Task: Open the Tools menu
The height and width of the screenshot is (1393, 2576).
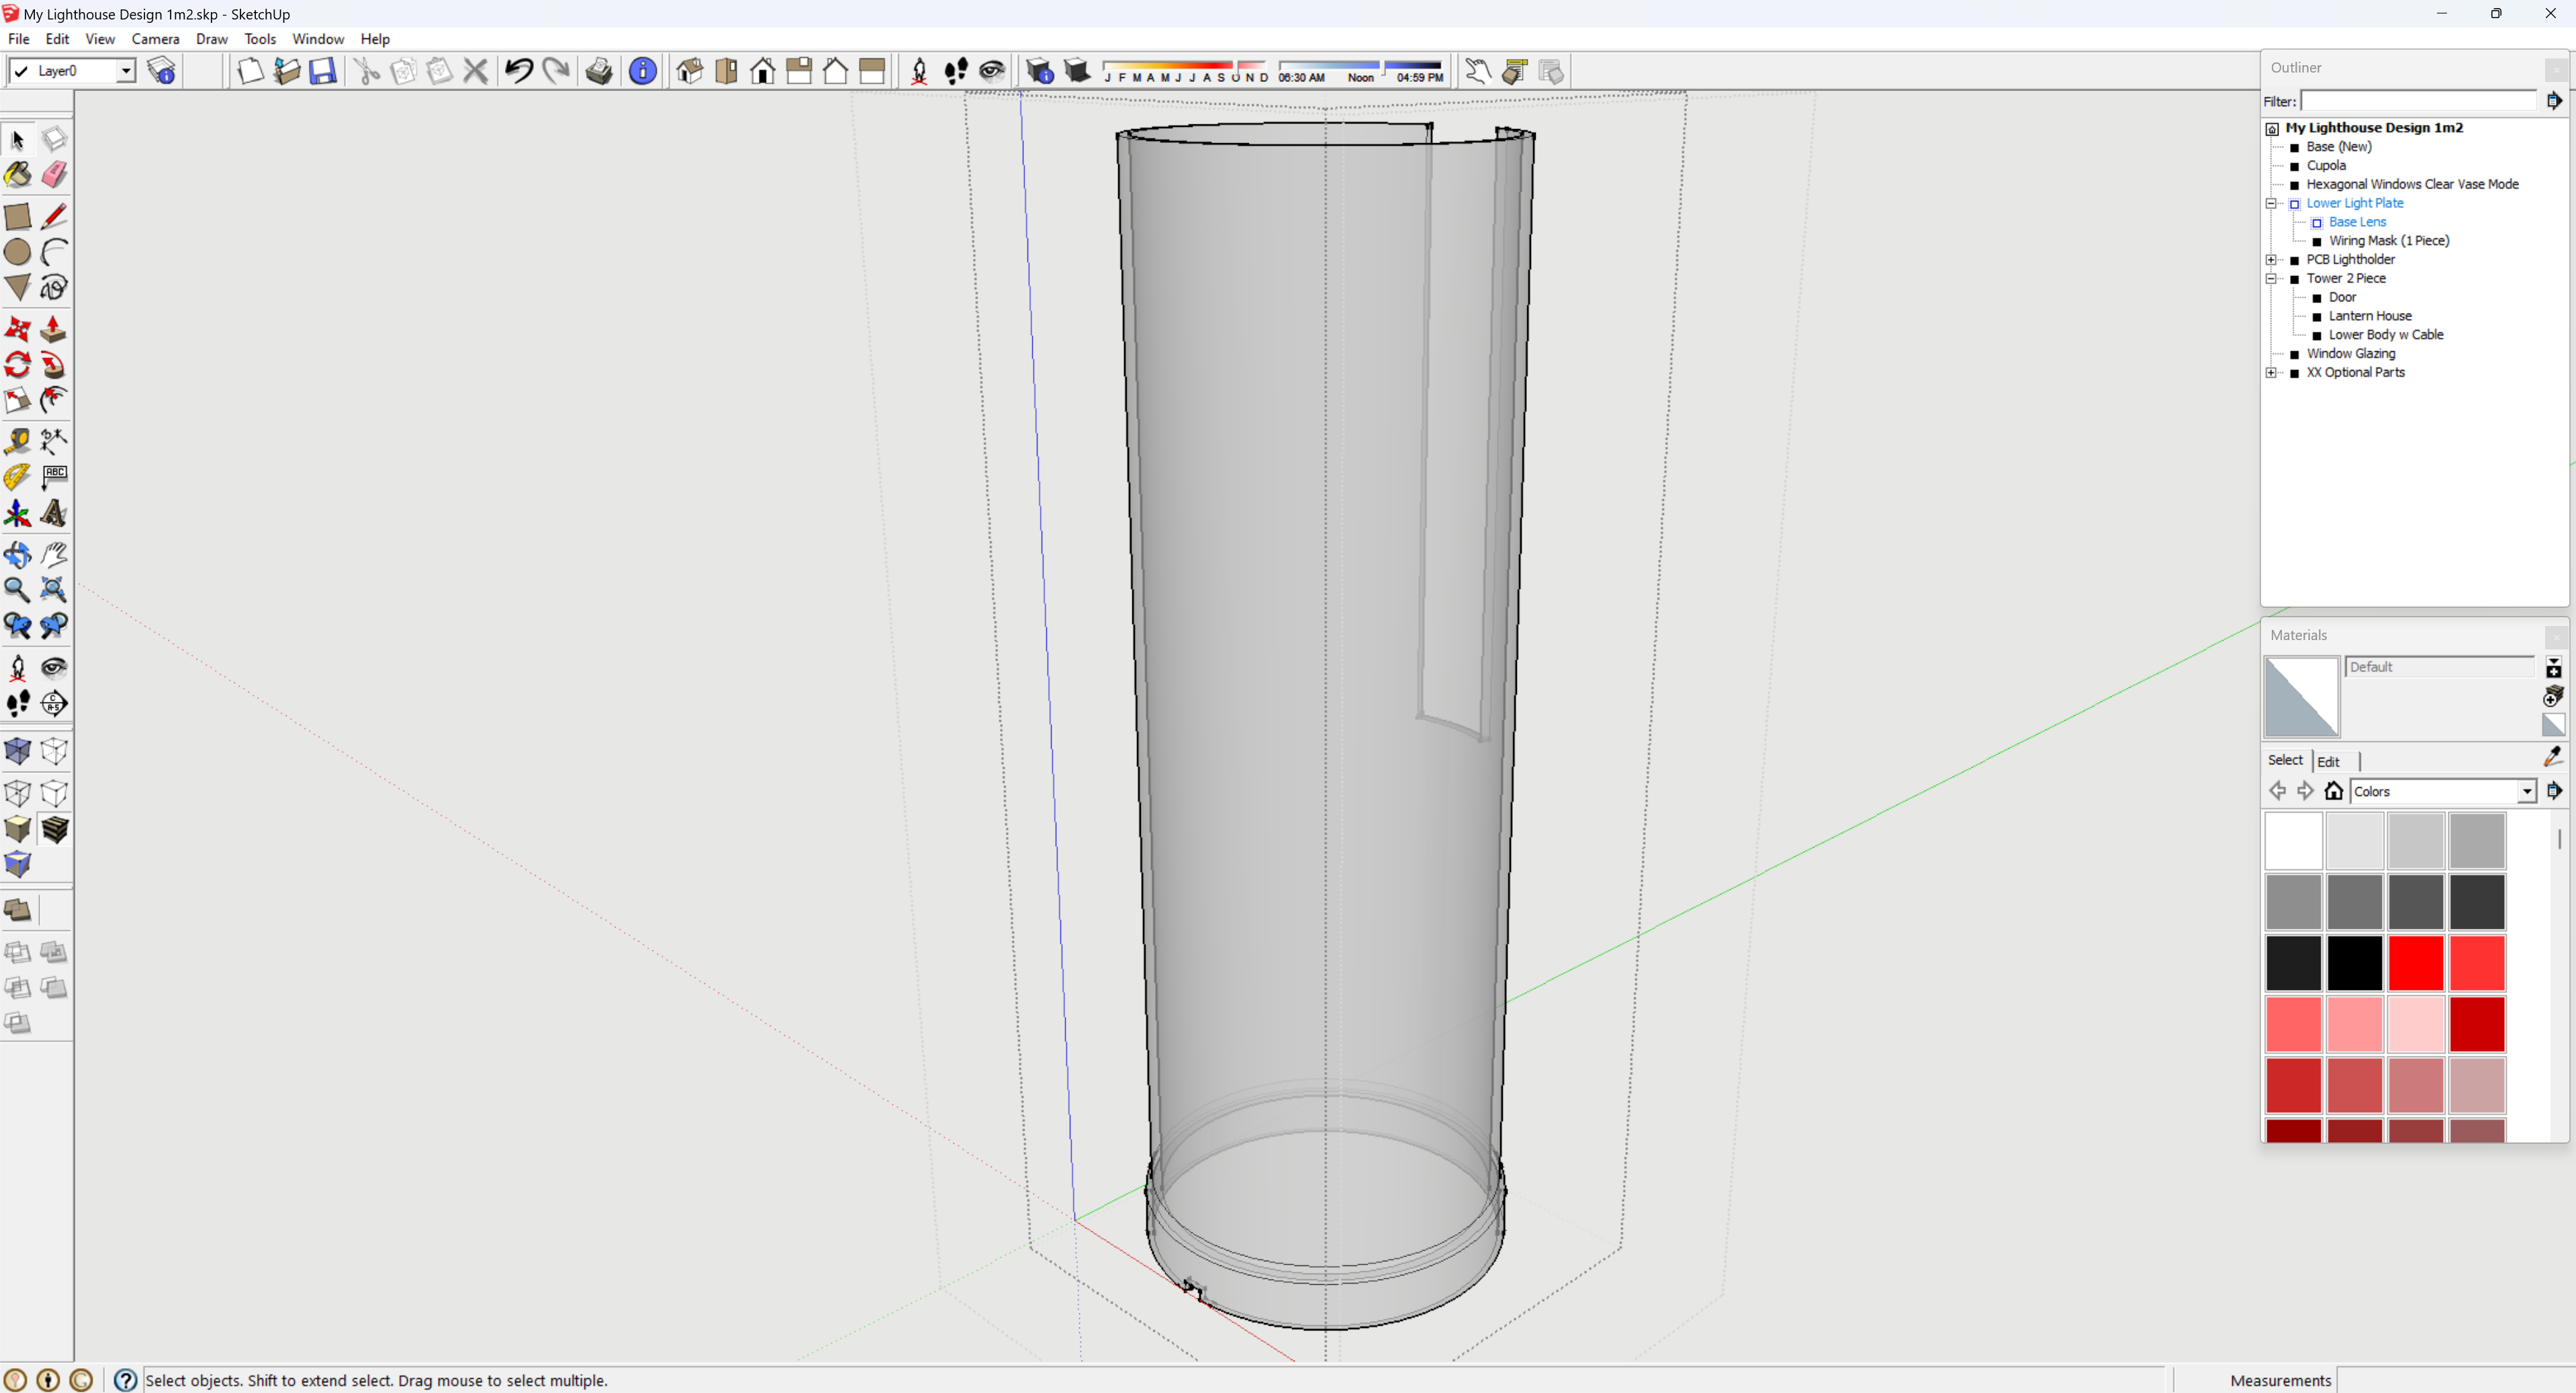Action: (x=260, y=39)
